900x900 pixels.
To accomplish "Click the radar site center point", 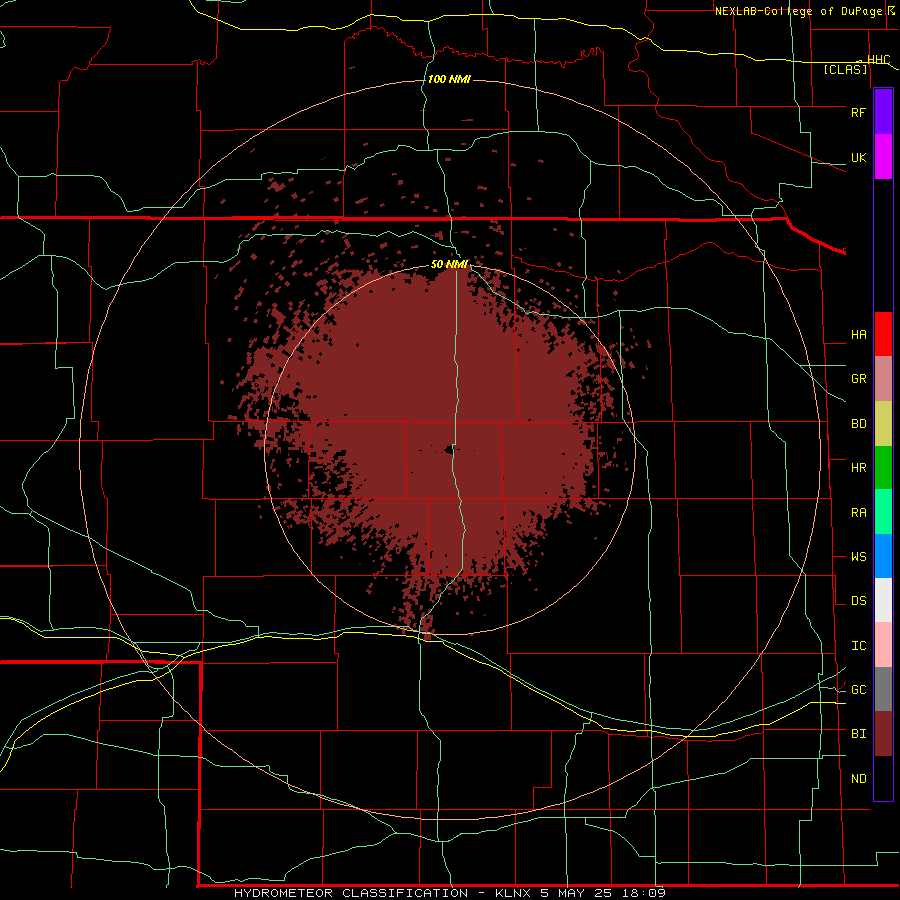I will coord(449,450).
